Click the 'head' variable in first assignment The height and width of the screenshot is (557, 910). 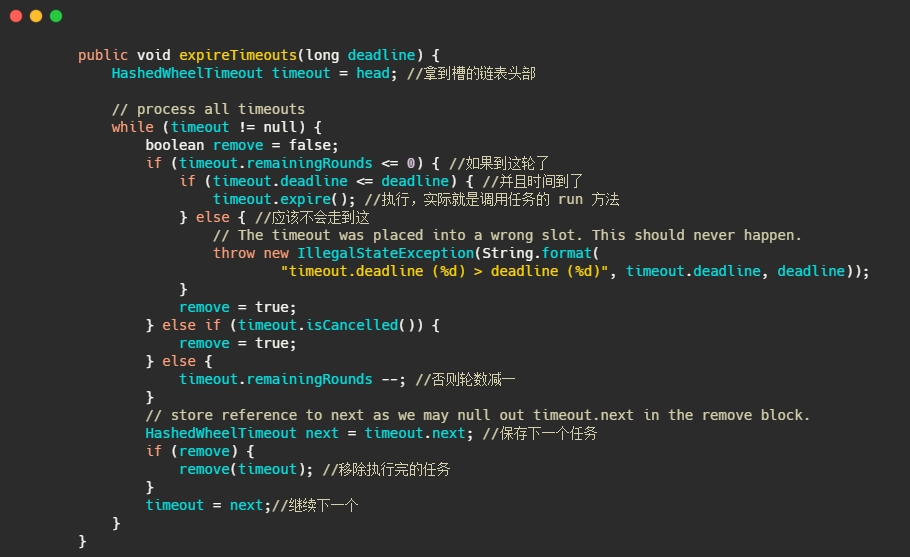(373, 73)
